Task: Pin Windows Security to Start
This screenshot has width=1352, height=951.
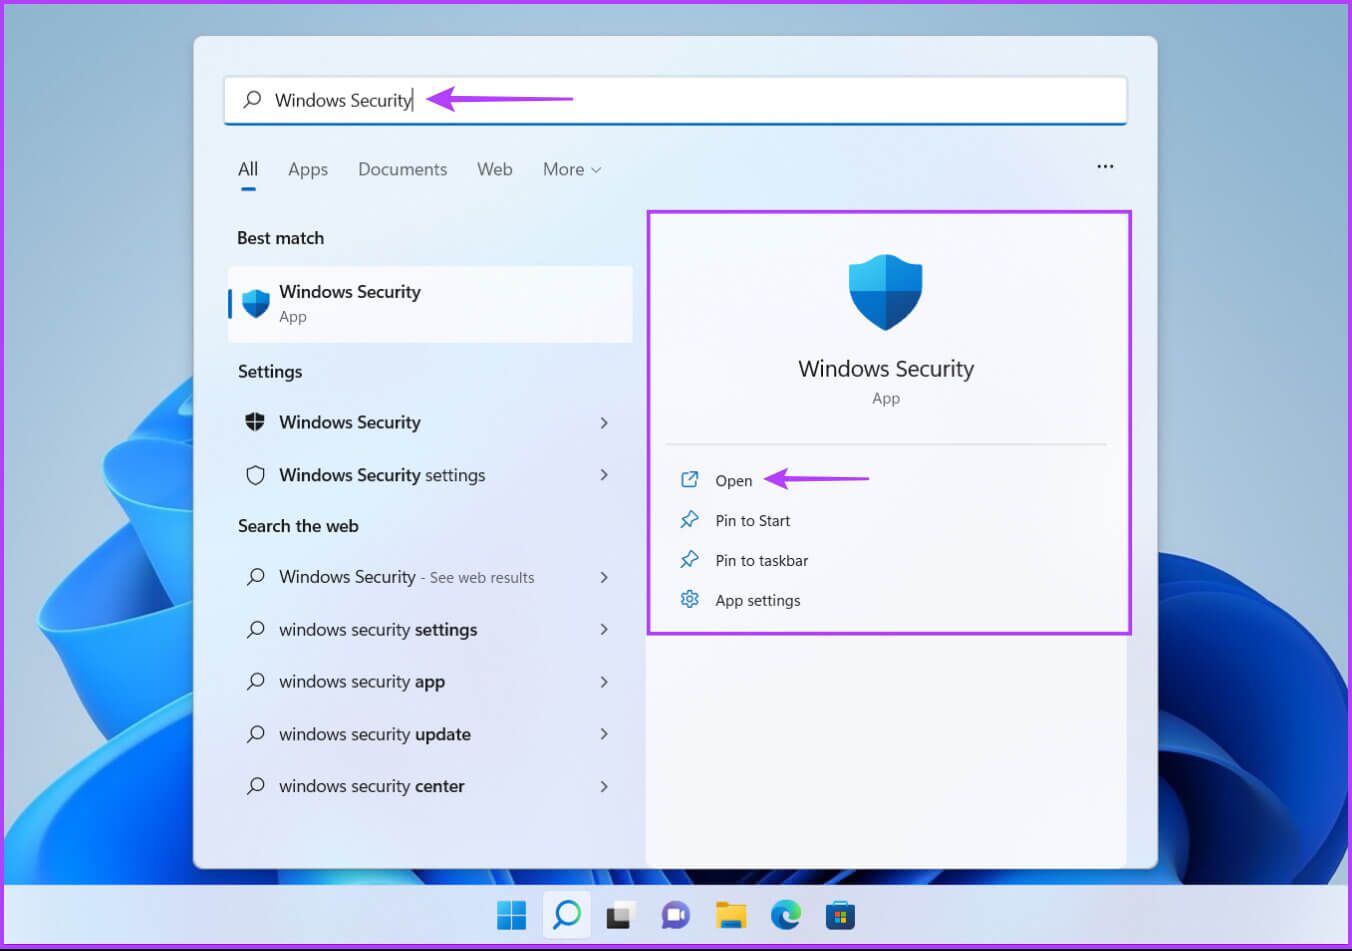Action: click(752, 521)
